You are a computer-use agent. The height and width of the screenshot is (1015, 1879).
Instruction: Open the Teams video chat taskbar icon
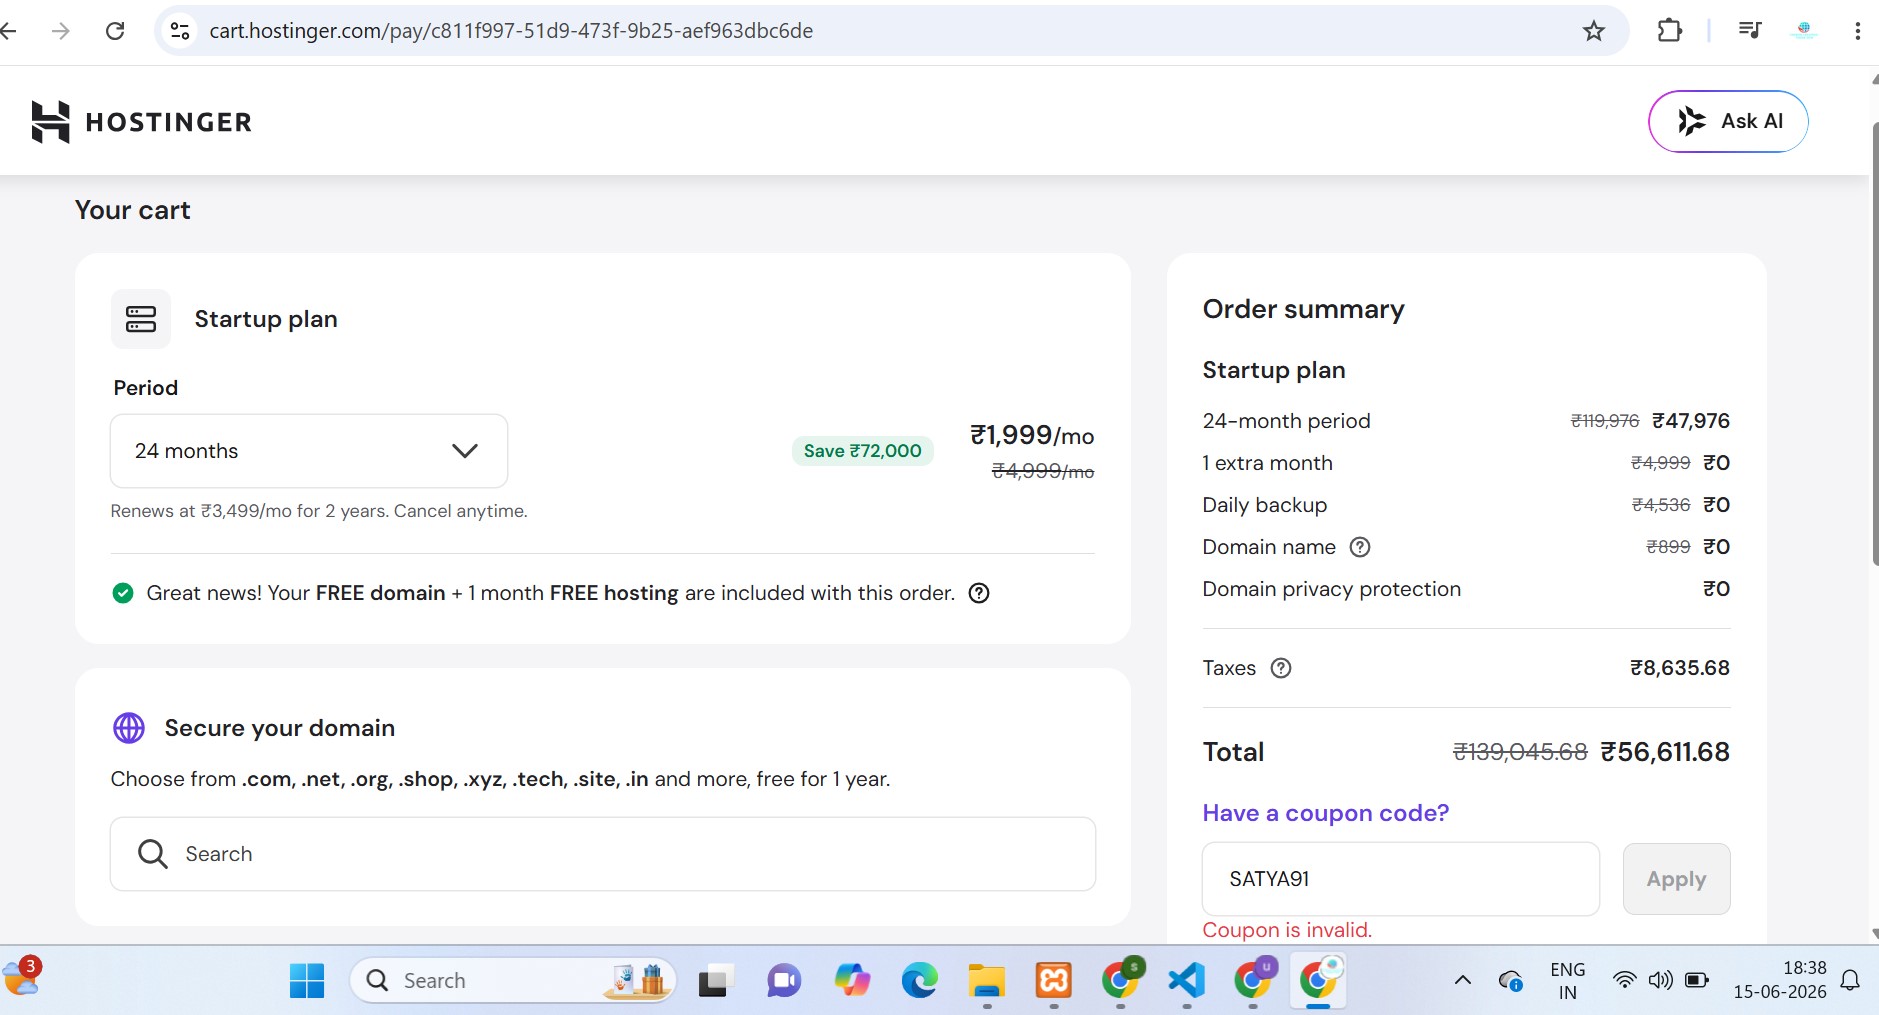pyautogui.click(x=784, y=981)
